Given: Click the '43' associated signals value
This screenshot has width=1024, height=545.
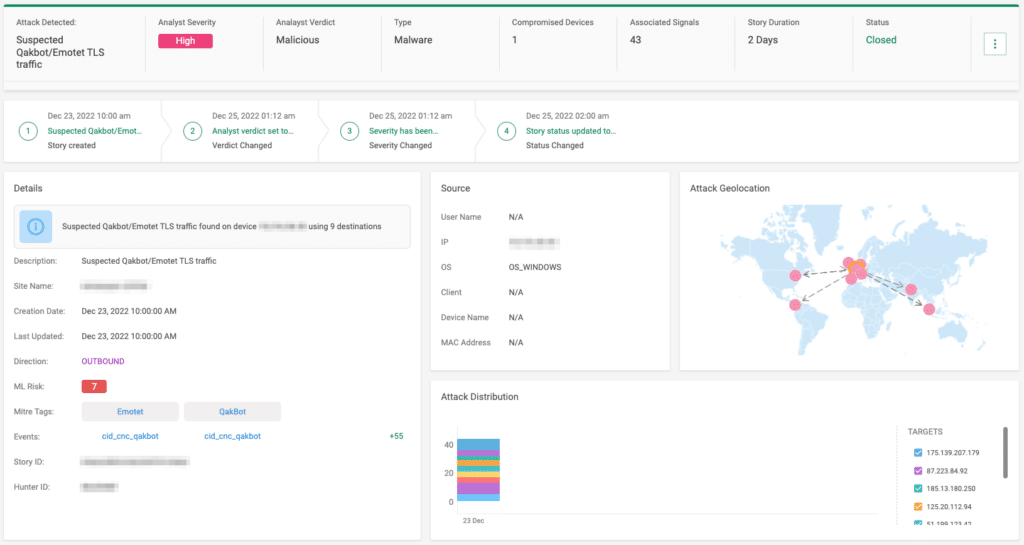Looking at the screenshot, I should 635,40.
